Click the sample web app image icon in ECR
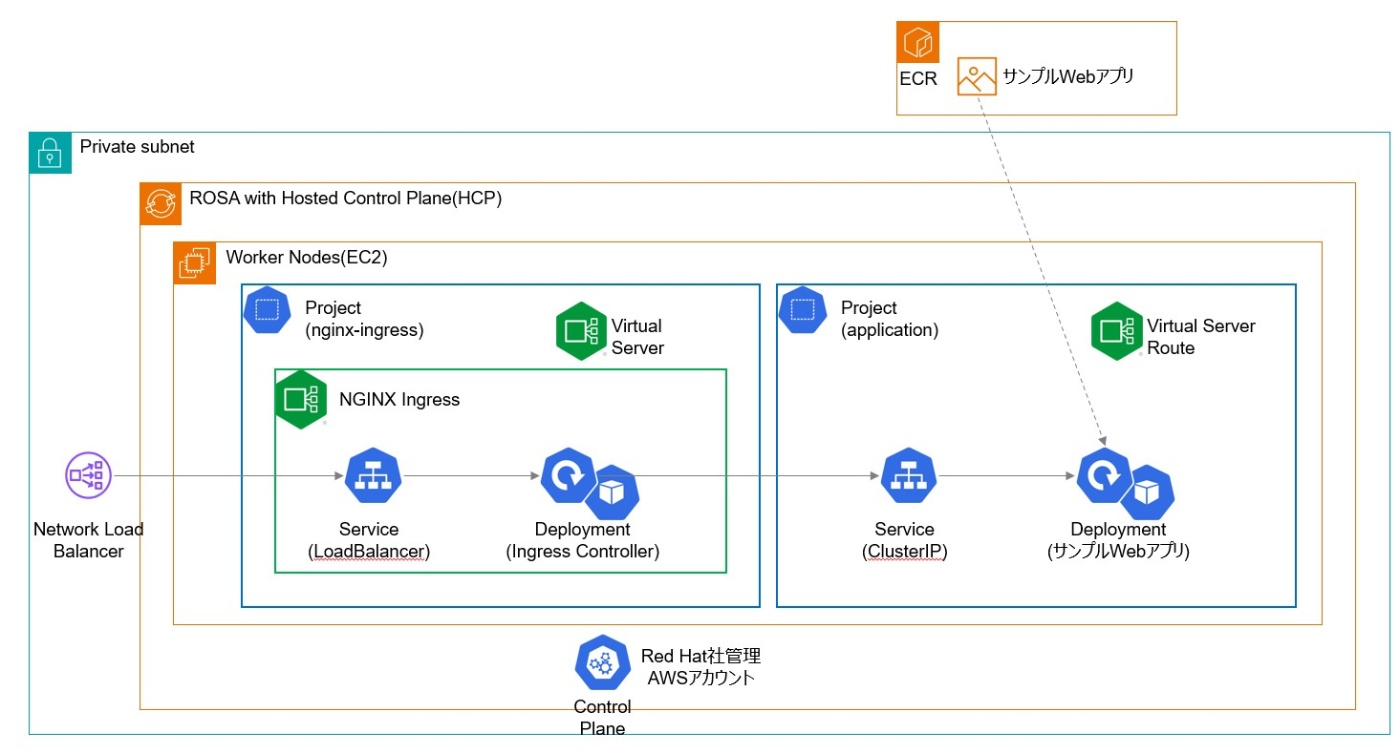 977,77
